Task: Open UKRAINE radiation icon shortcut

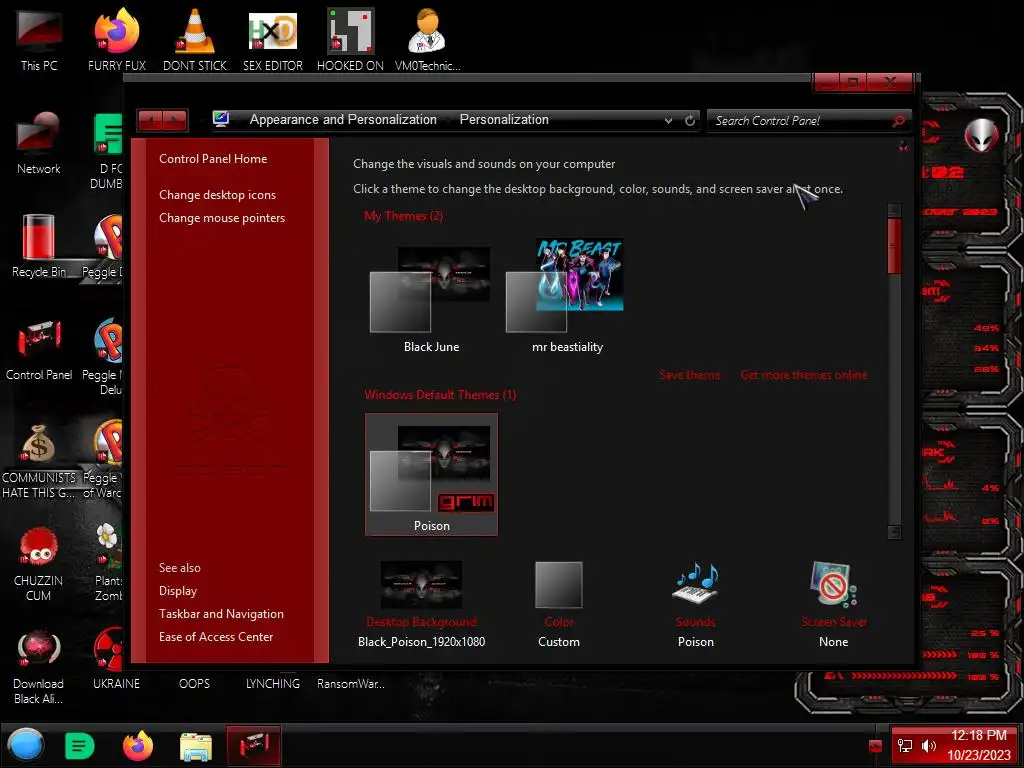Action: pyautogui.click(x=116, y=660)
